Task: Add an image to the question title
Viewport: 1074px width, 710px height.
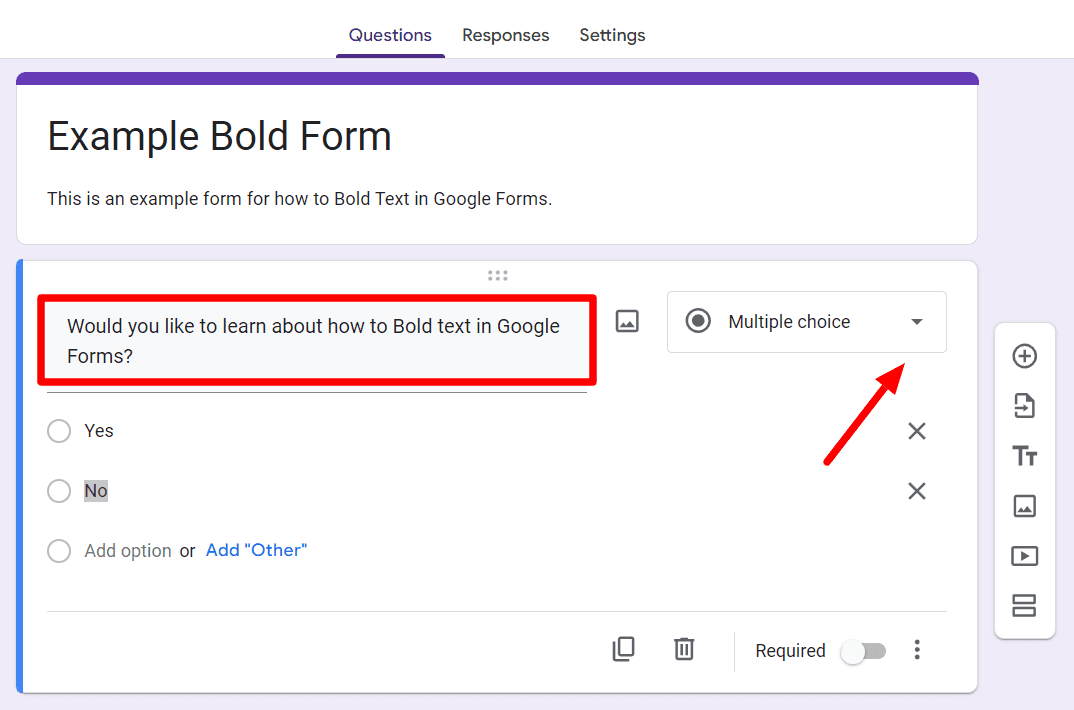Action: [x=627, y=321]
